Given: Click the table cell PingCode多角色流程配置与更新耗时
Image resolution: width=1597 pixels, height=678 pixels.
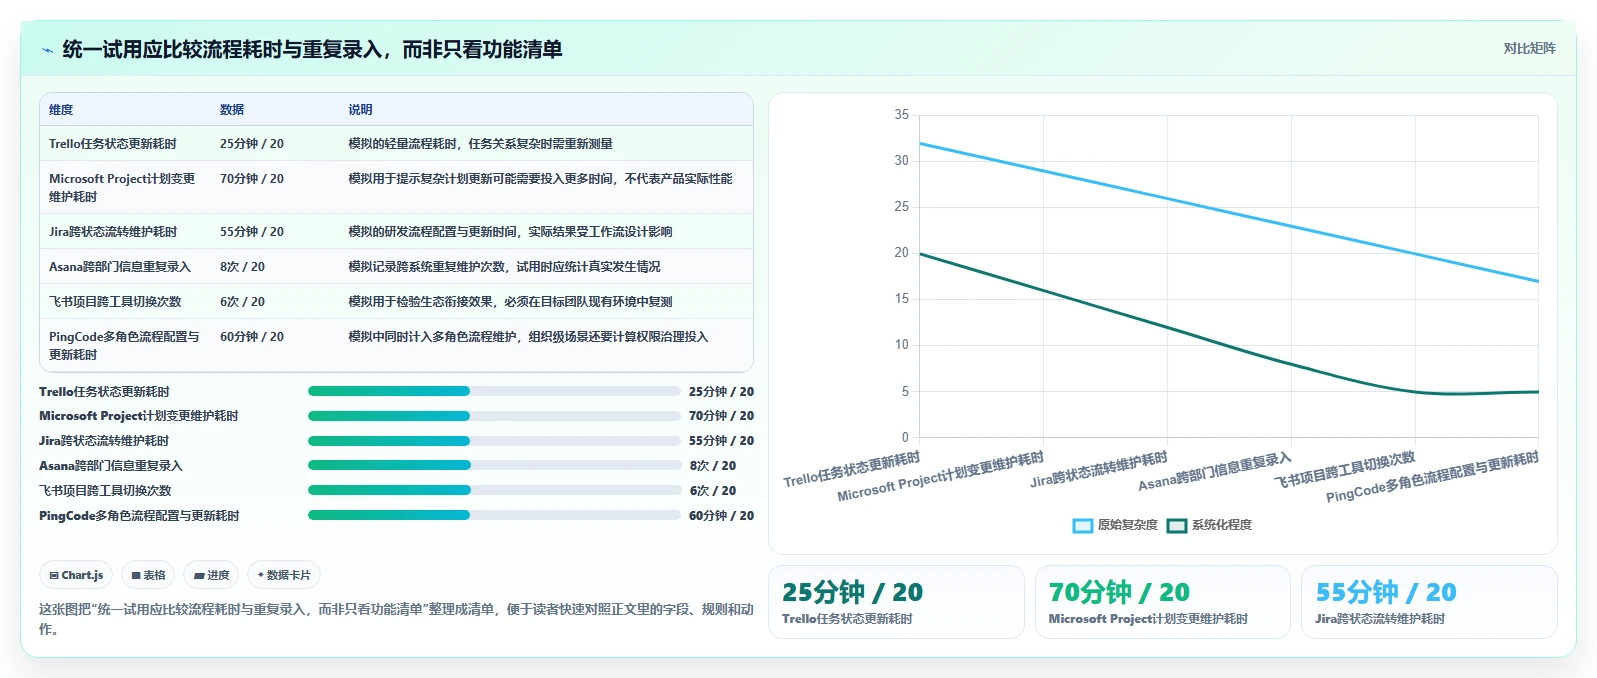Looking at the screenshot, I should point(125,346).
